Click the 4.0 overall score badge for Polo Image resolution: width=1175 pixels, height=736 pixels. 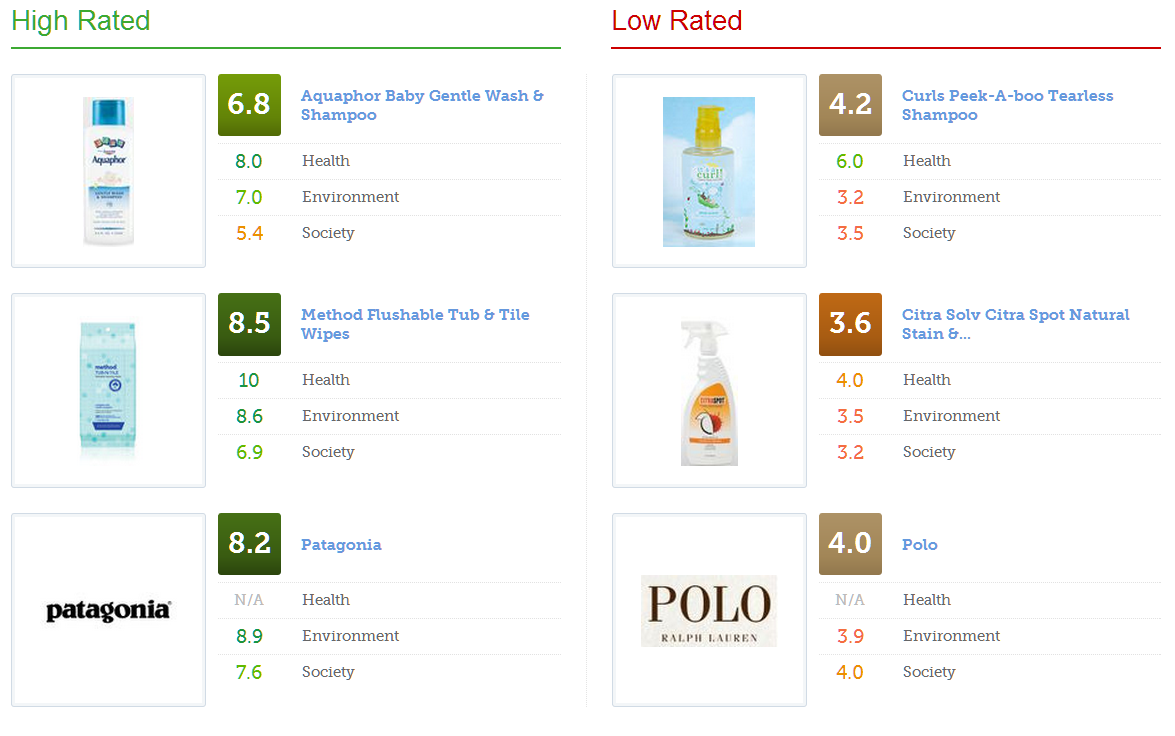tap(851, 544)
